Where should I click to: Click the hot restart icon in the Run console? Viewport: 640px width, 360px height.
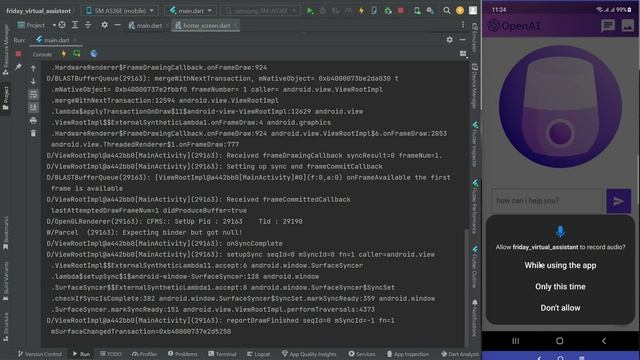(77, 53)
